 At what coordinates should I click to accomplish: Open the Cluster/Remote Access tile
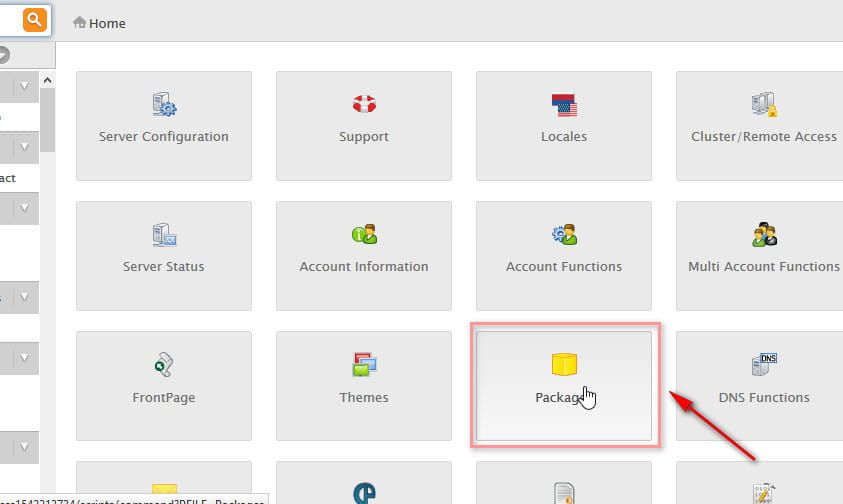[763, 125]
